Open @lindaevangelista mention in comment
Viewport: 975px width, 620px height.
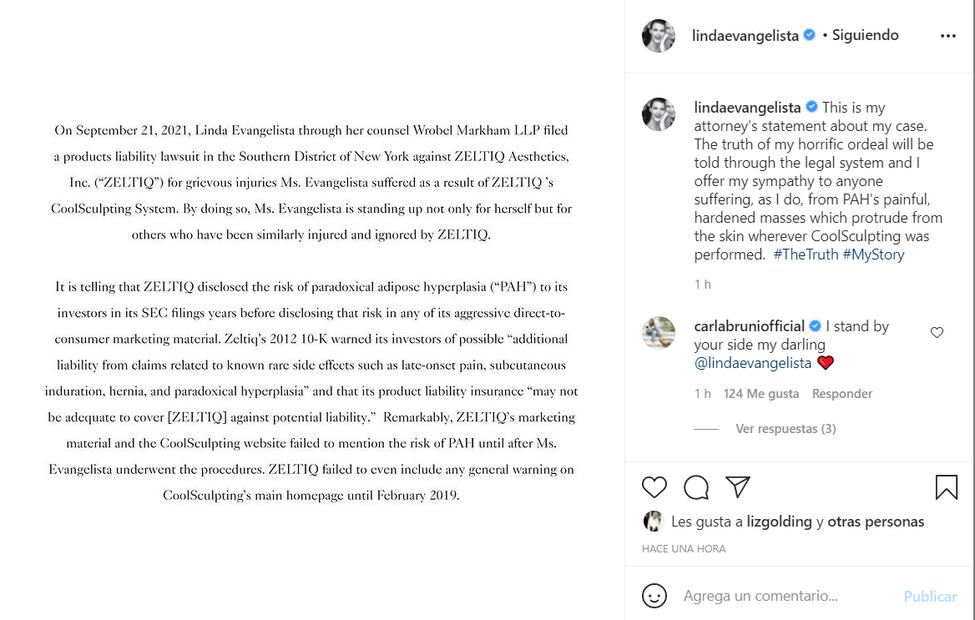coord(754,363)
